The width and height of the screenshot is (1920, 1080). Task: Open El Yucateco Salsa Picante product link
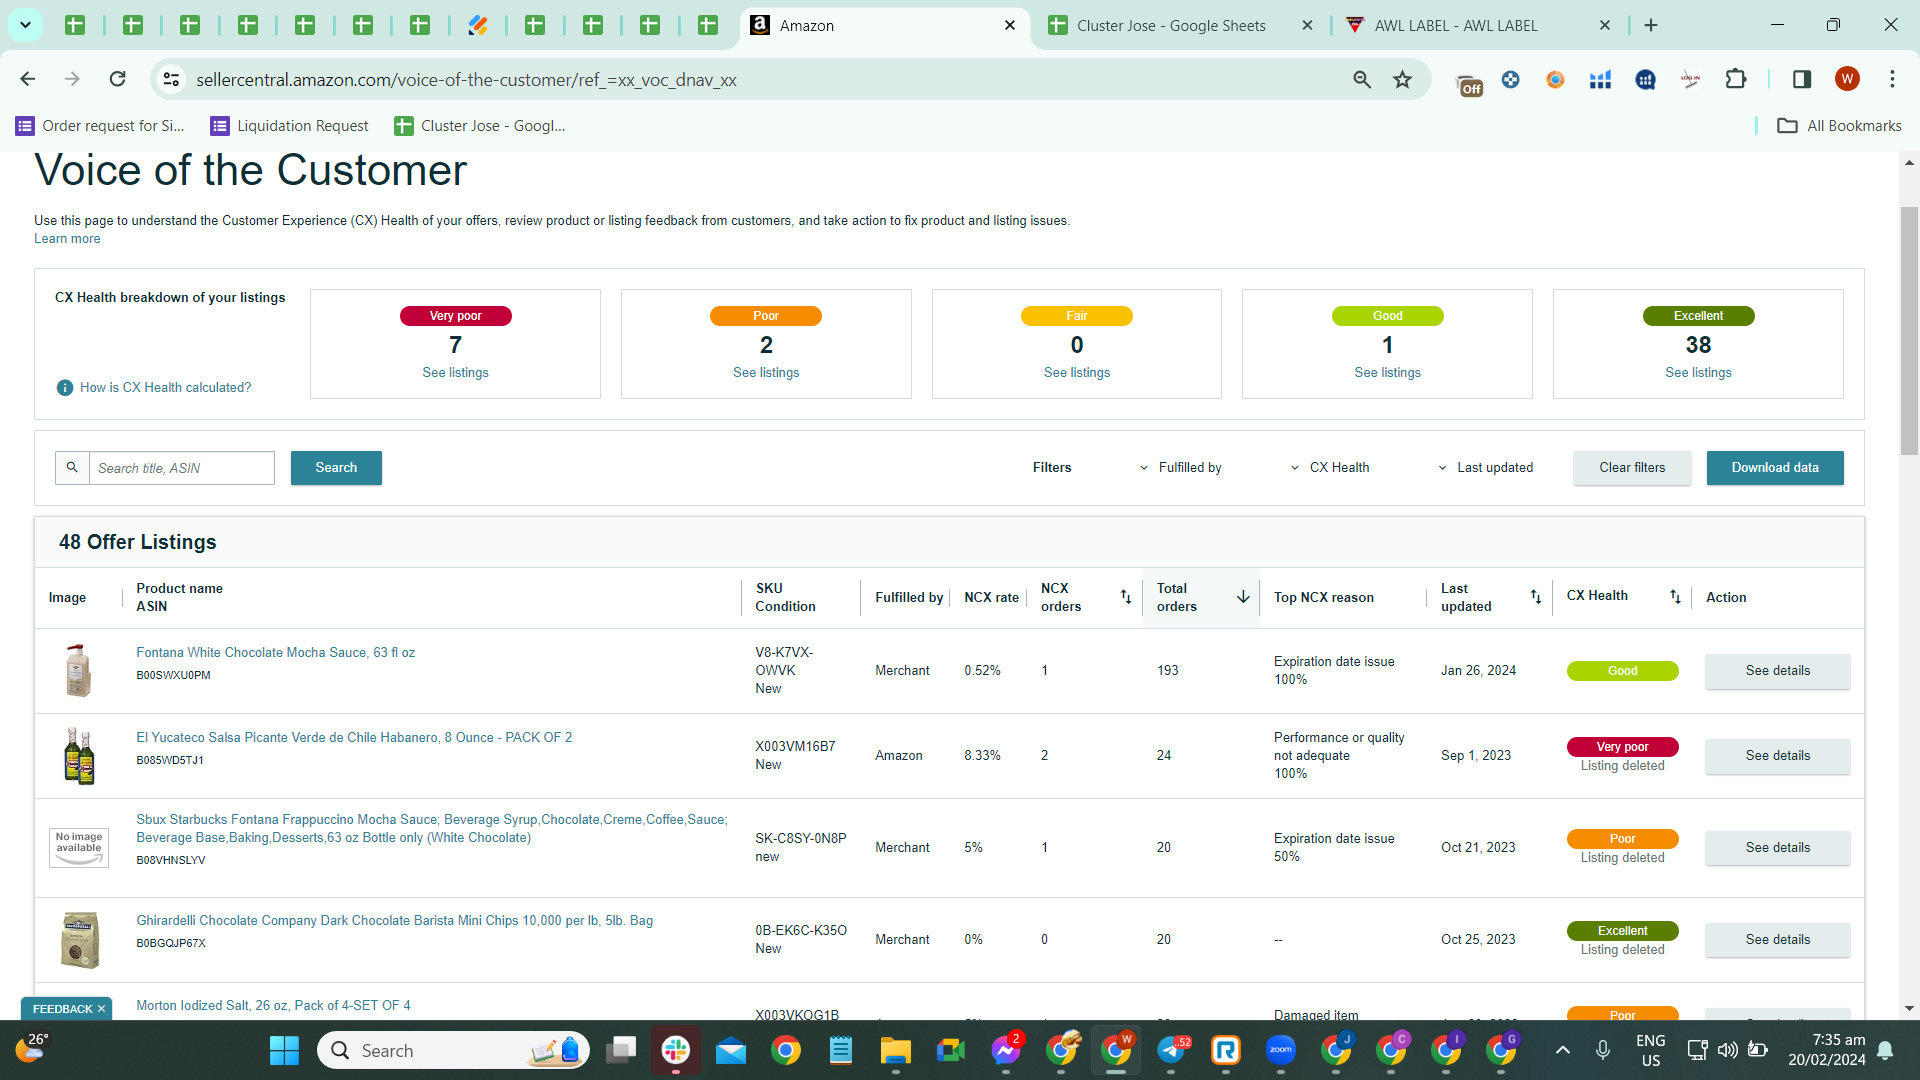pos(354,738)
